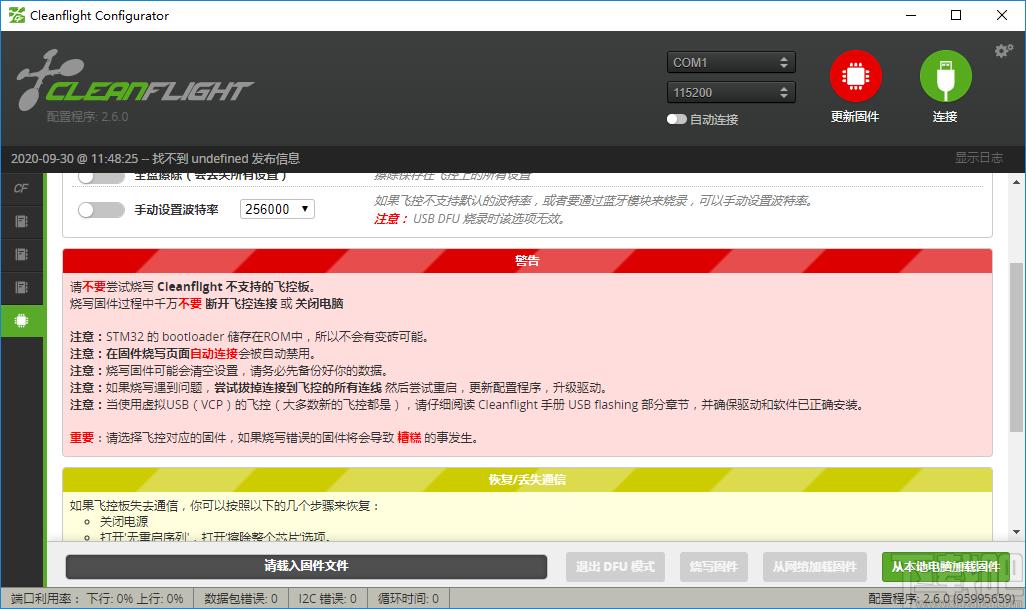This screenshot has height=609, width=1026.
Task: Click the version text under the logo
Action: tap(88, 116)
